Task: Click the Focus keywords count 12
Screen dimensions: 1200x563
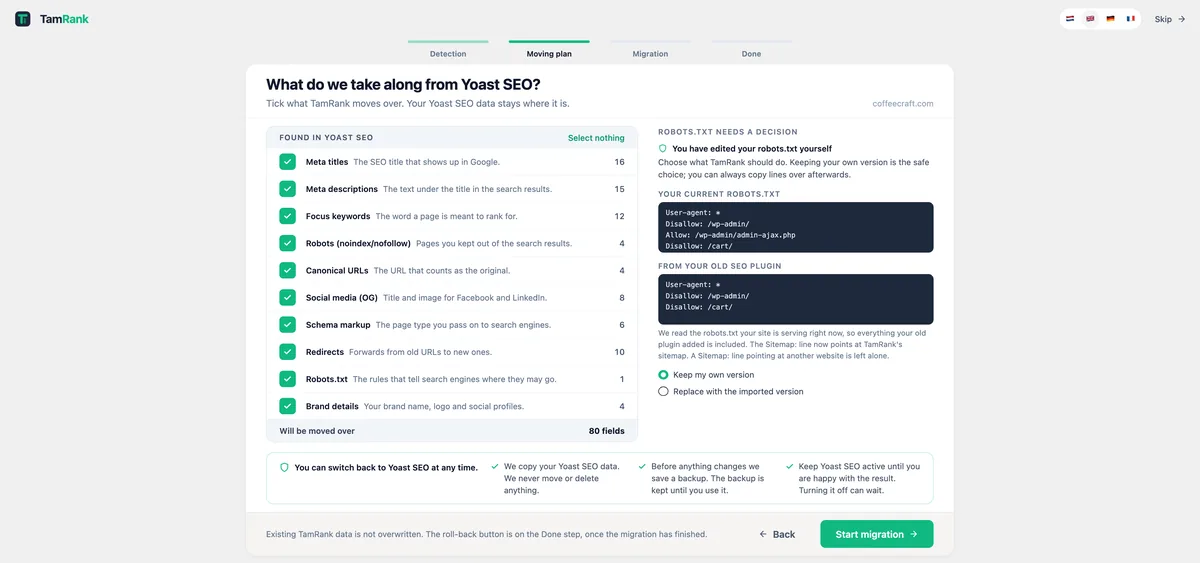Action: coord(620,216)
